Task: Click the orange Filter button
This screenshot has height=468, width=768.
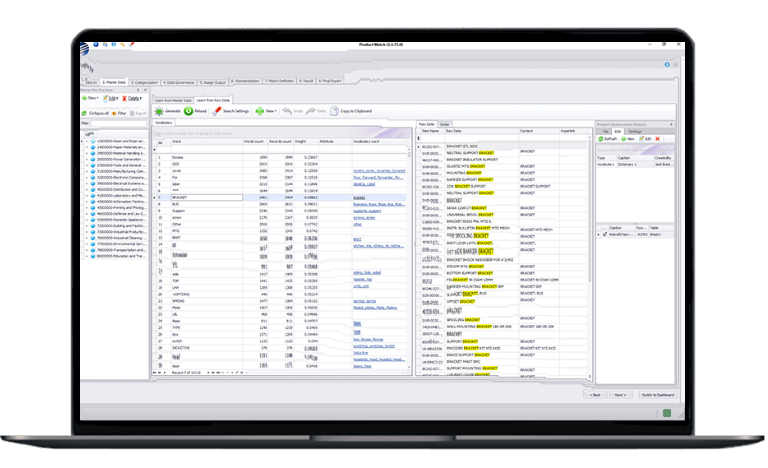Action: pyautogui.click(x=119, y=113)
